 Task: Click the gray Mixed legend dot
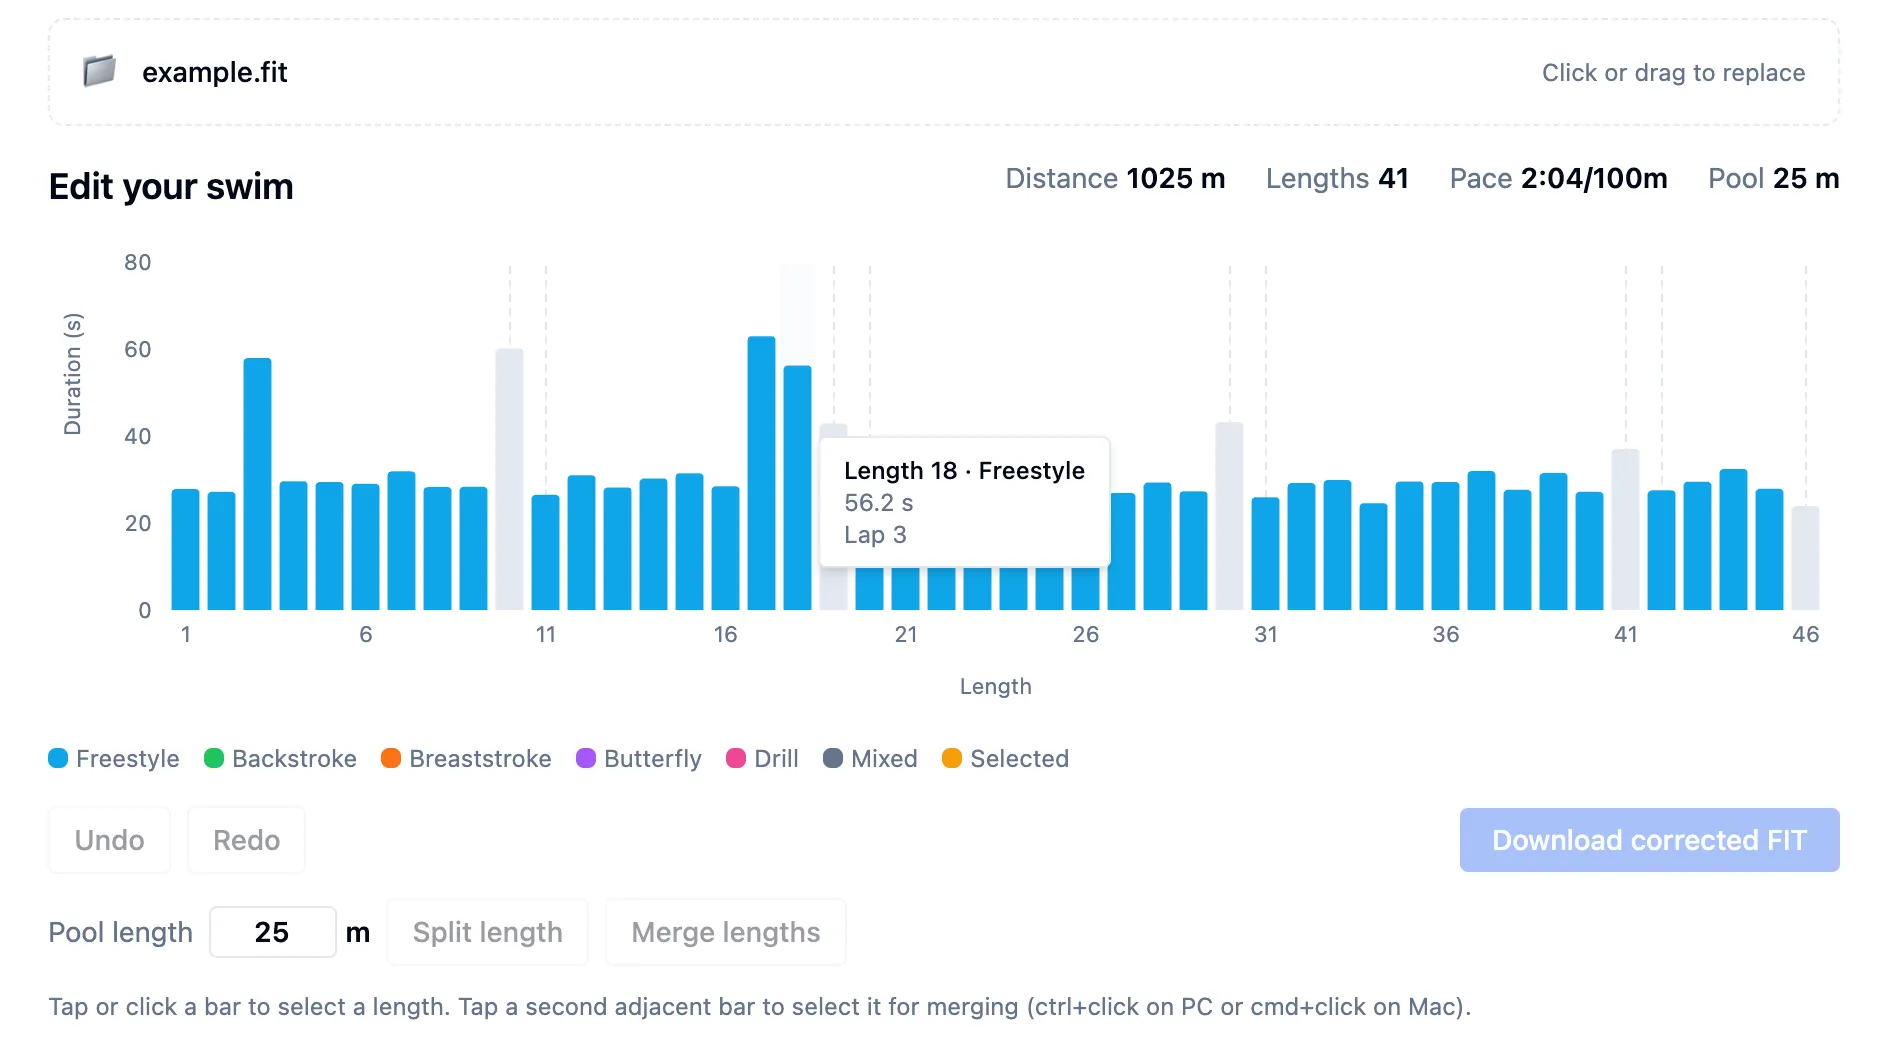tap(832, 758)
